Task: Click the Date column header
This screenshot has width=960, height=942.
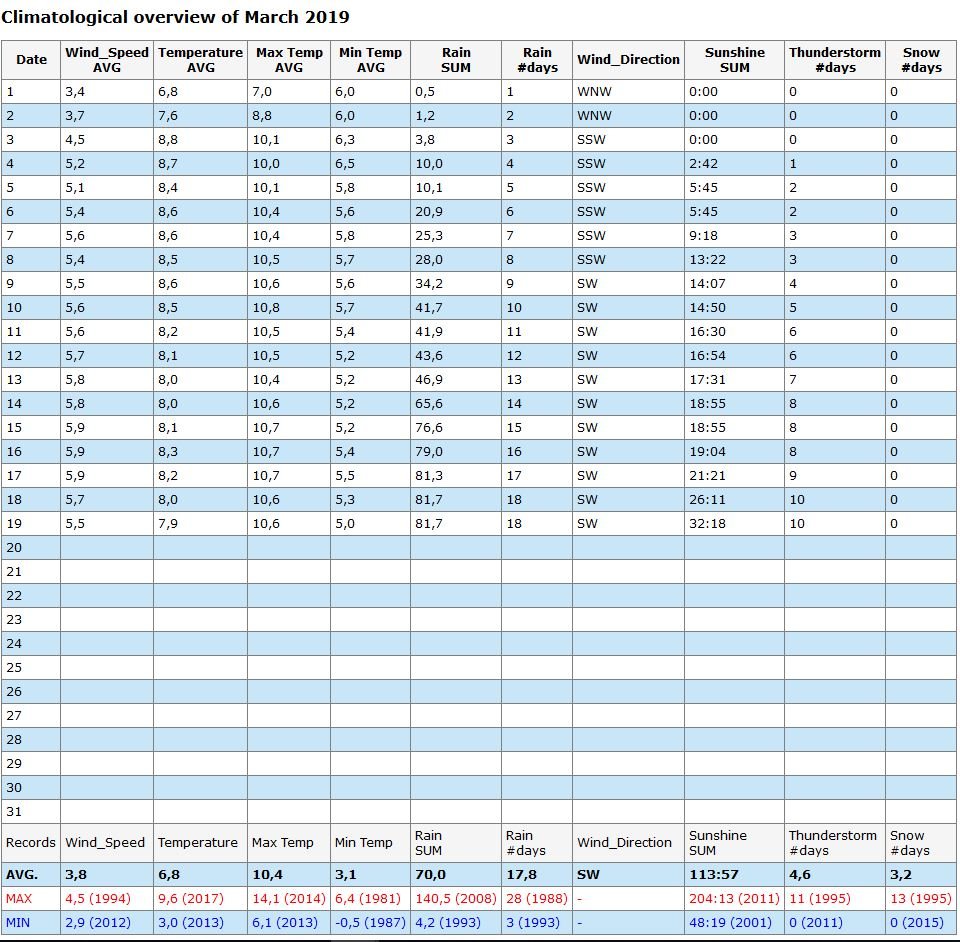Action: tap(31, 60)
